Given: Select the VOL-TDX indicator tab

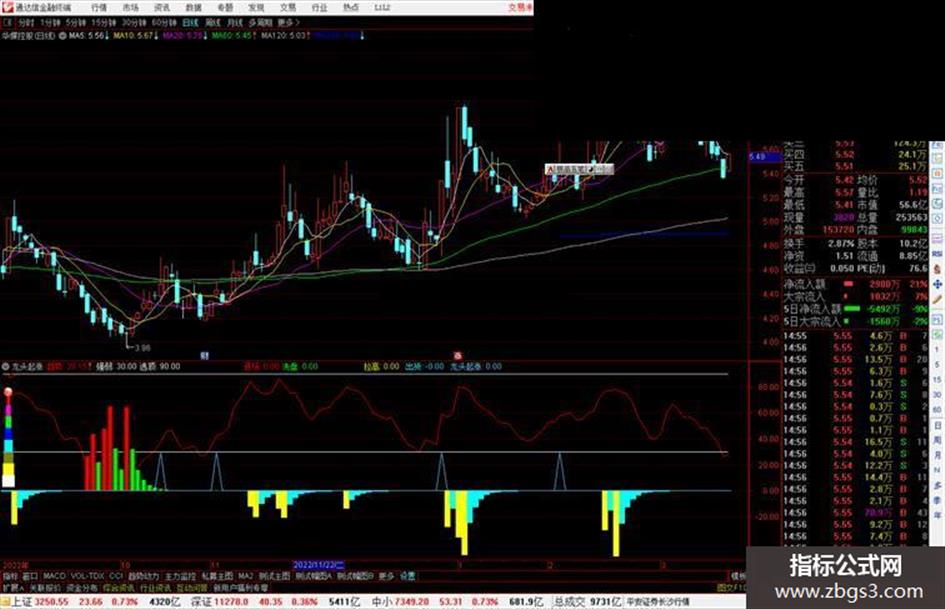Looking at the screenshot, I should click(87, 576).
